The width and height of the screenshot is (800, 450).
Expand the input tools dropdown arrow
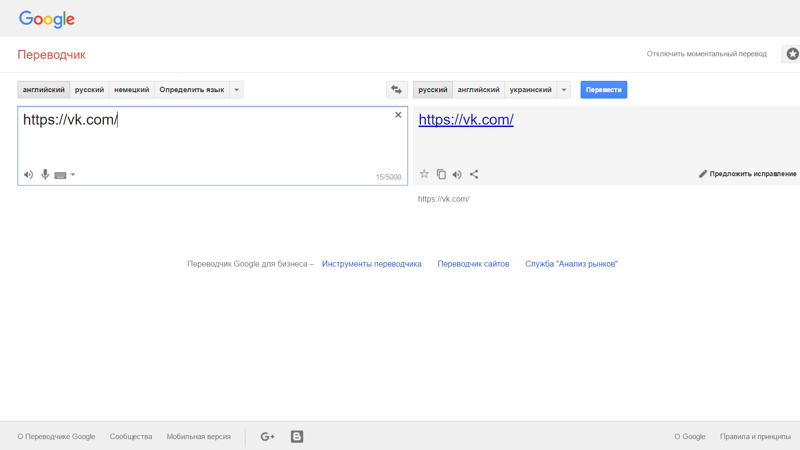[x=73, y=174]
